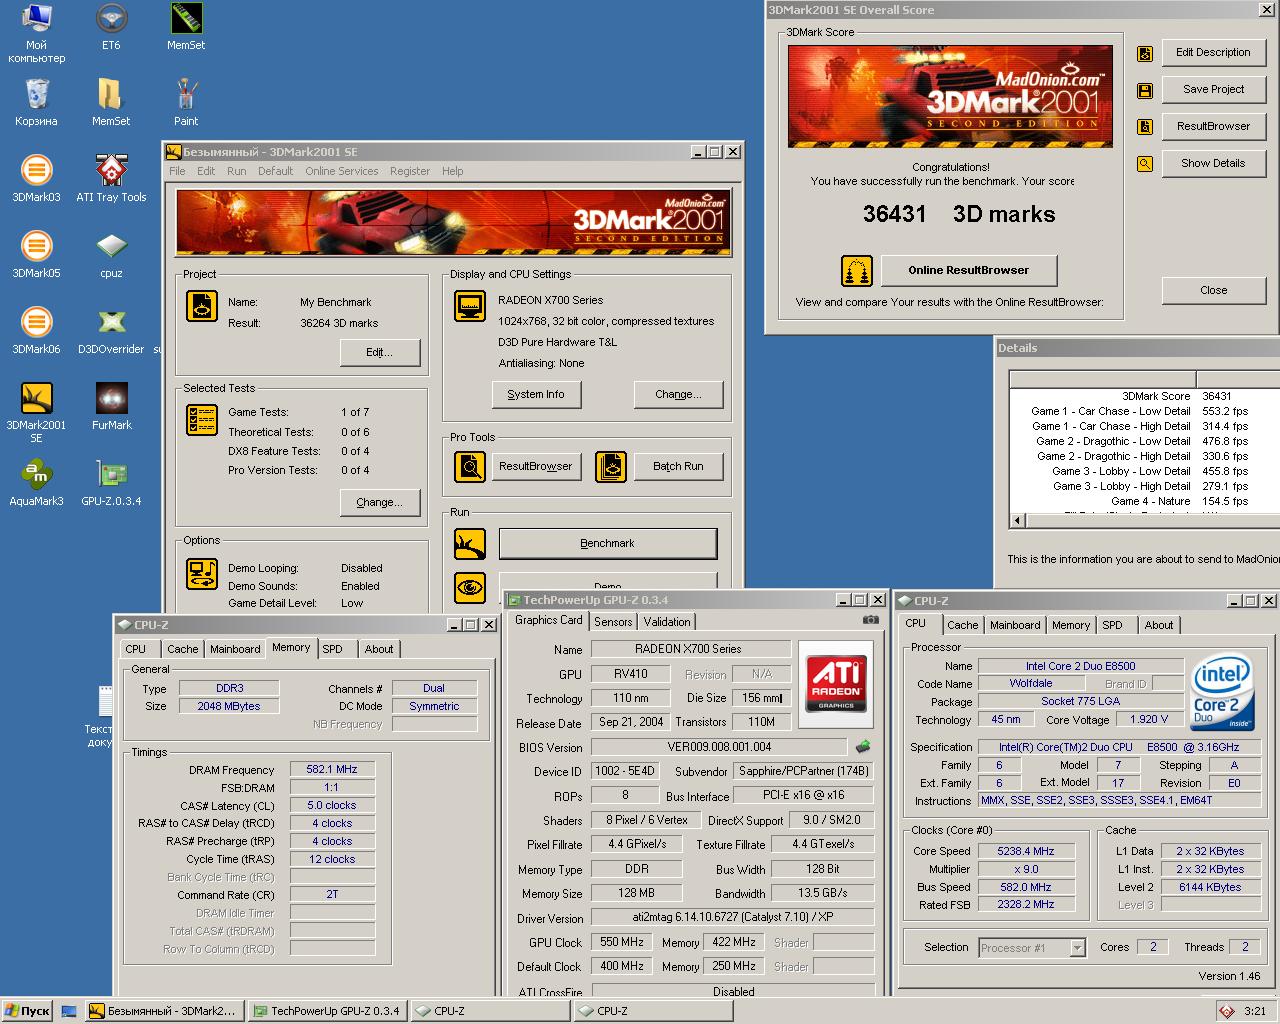Launch the FurMark desktop shortcut
The height and width of the screenshot is (1024, 1280).
pyautogui.click(x=111, y=407)
